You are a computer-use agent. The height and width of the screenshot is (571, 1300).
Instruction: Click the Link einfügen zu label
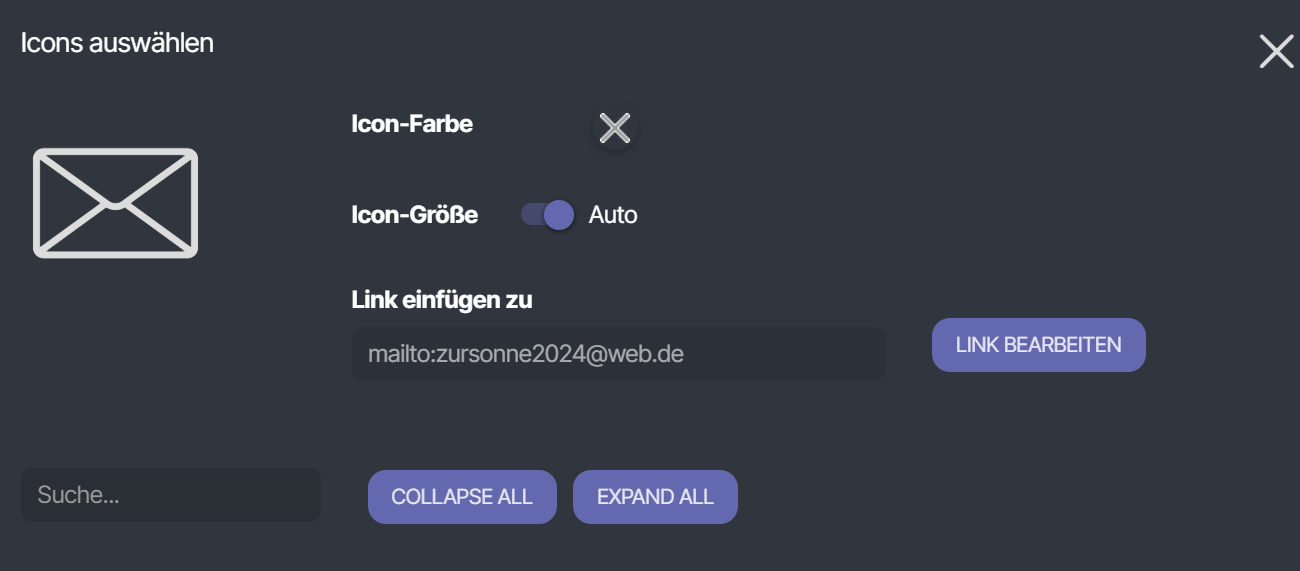(x=442, y=300)
